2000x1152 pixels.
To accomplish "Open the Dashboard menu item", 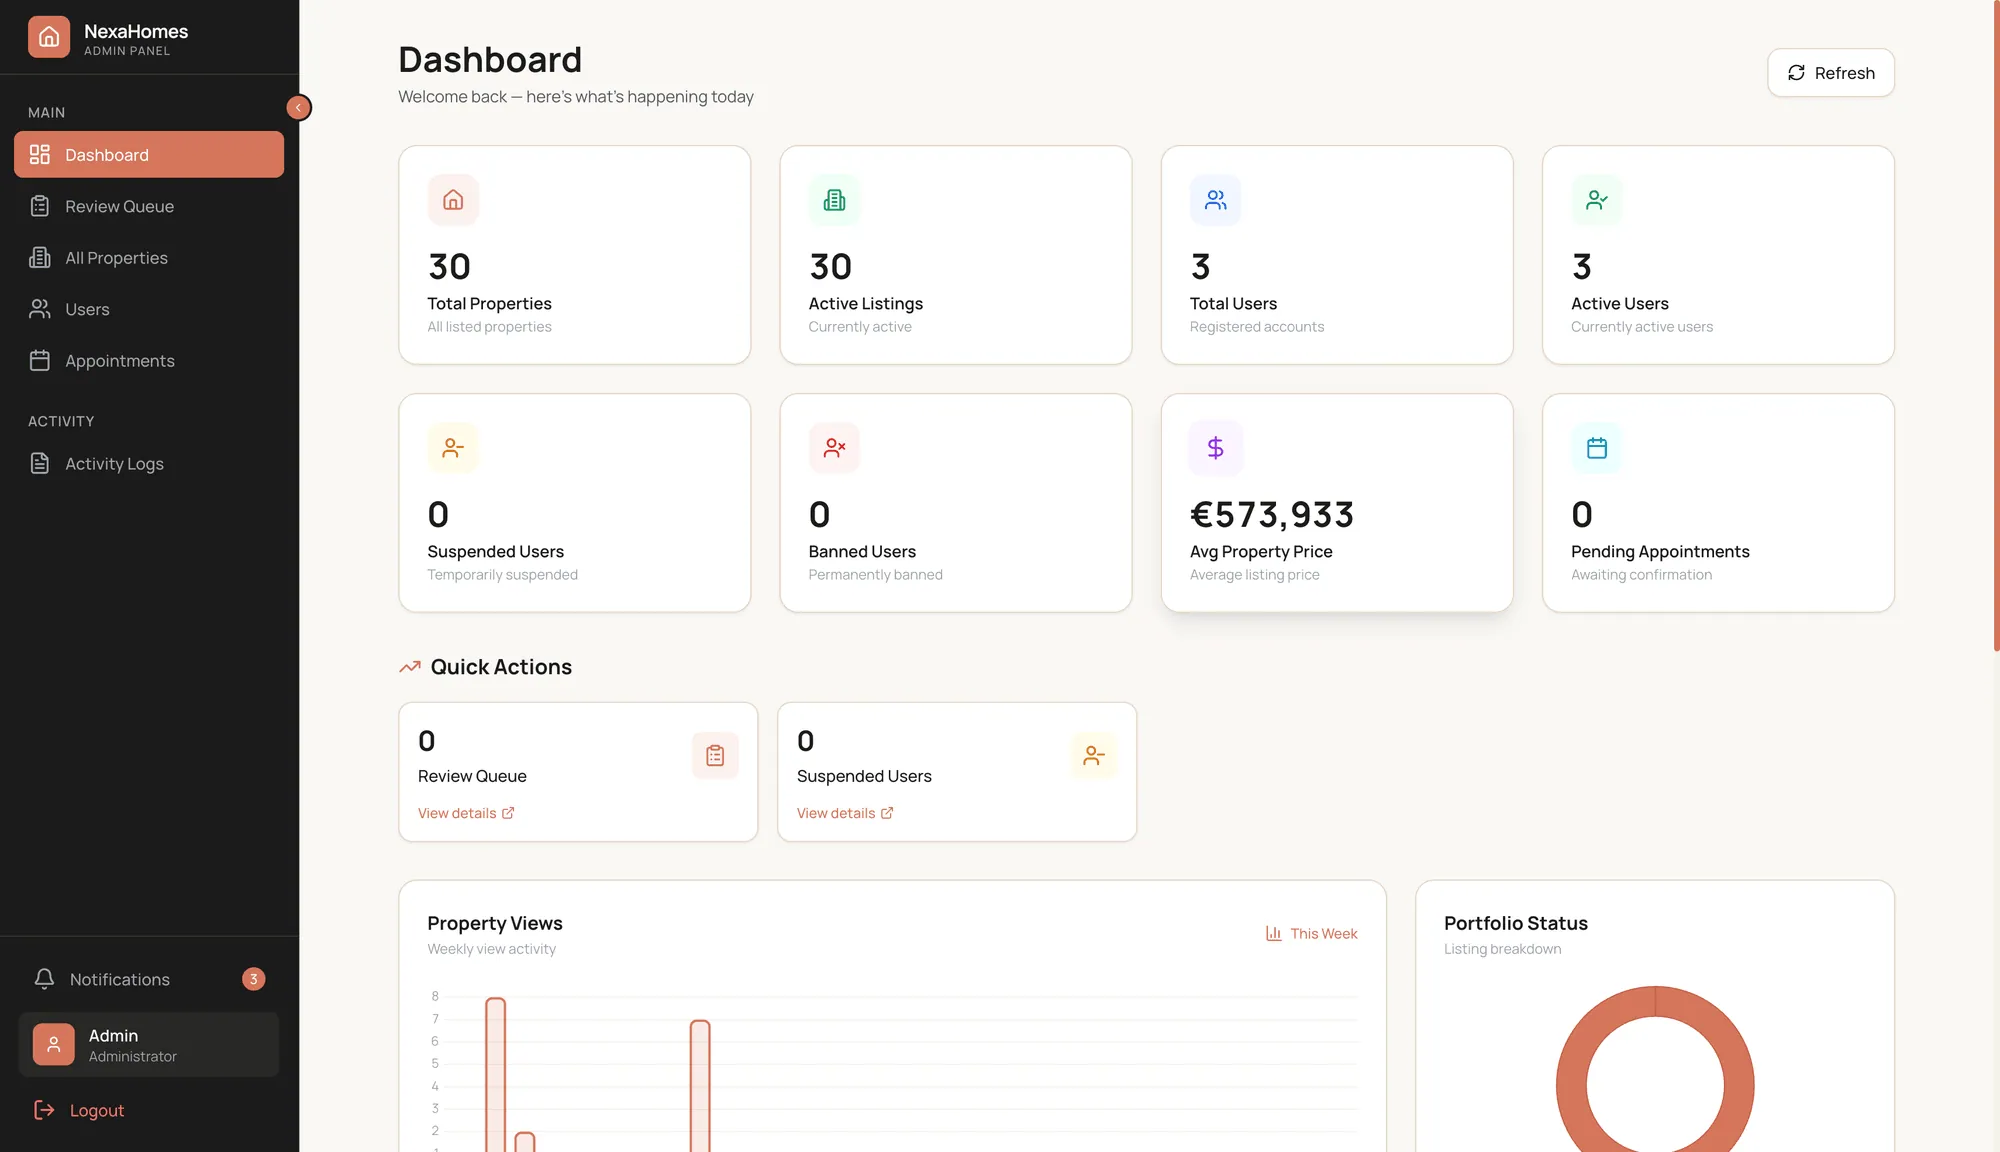I will pyautogui.click(x=149, y=155).
